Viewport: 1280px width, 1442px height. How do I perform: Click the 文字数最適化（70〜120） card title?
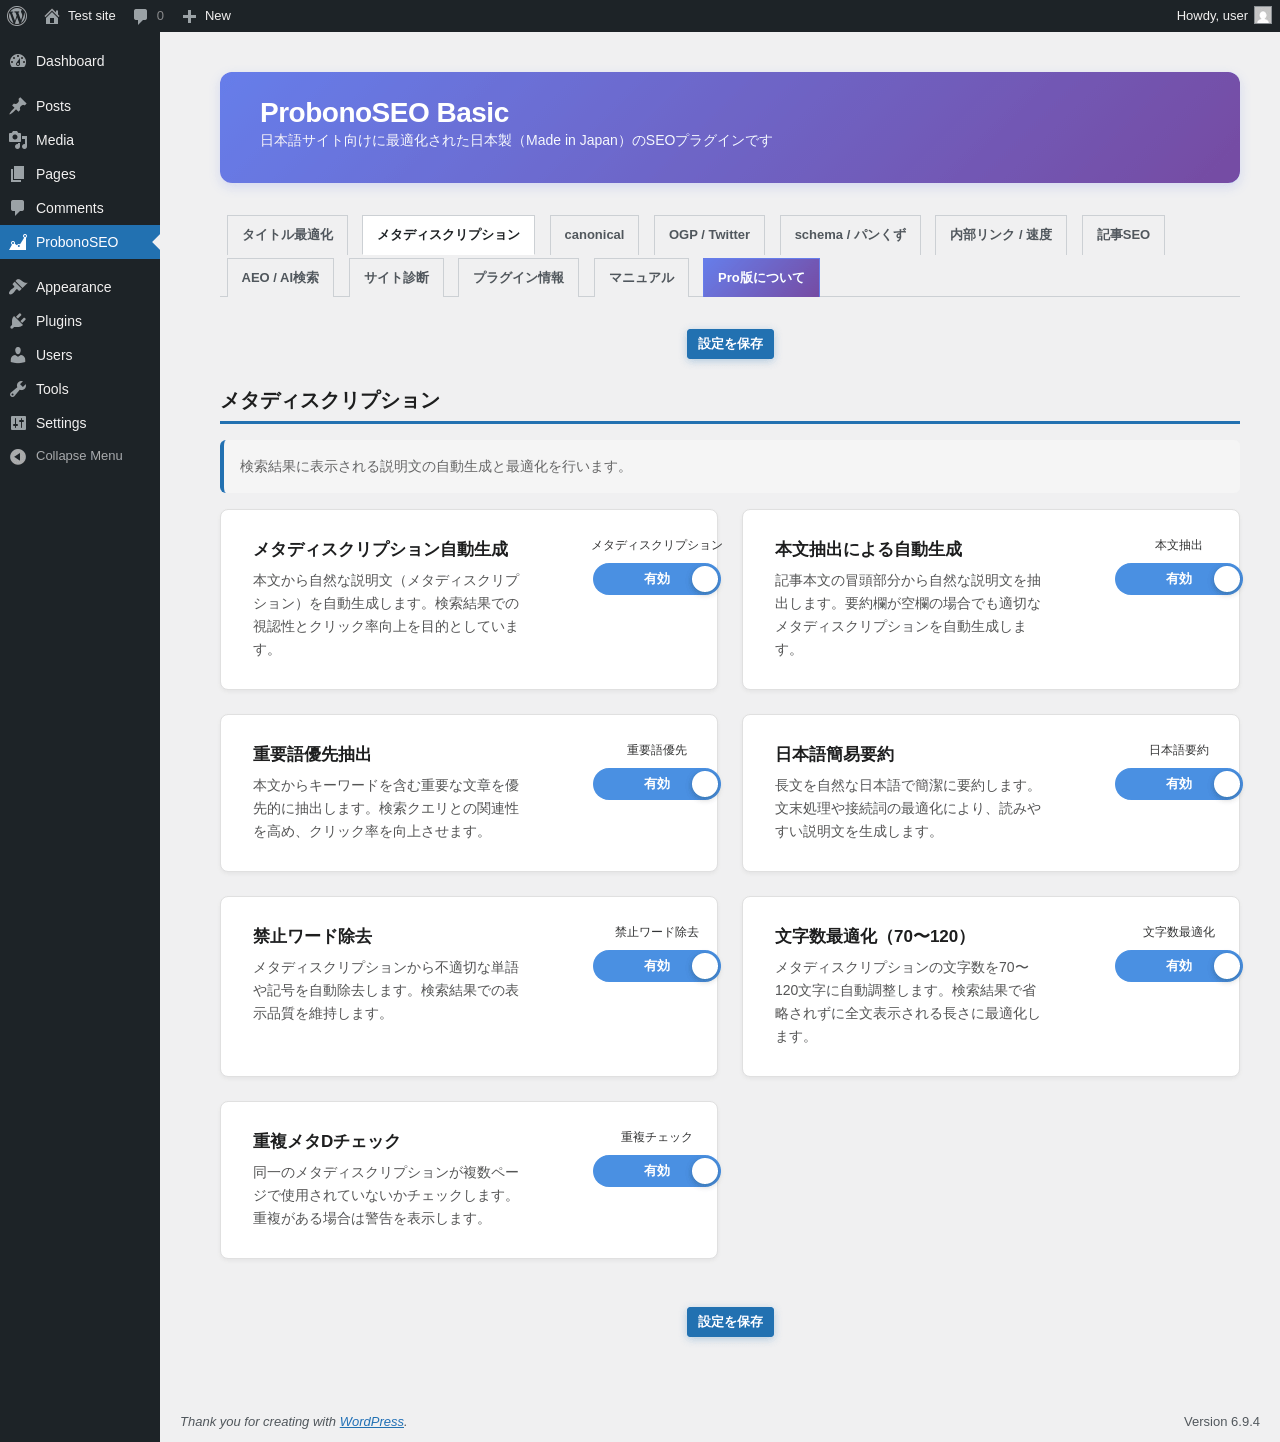[x=875, y=936]
